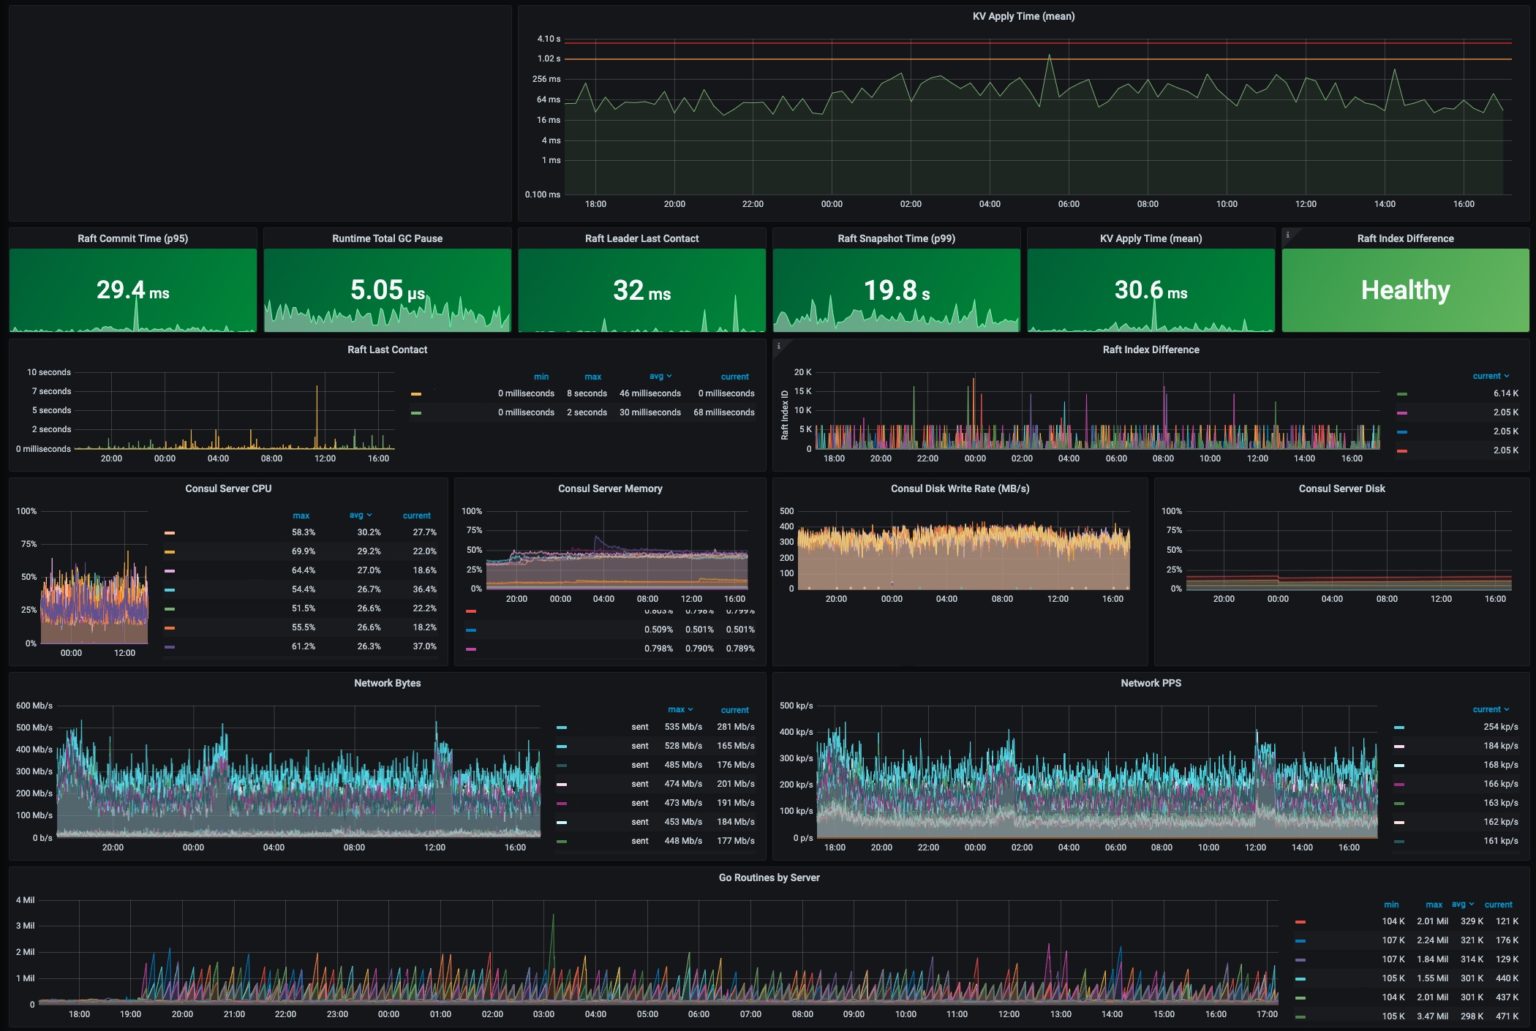
Task: Open KV Apply Time (mean) graph panel title menu
Action: point(1023,16)
